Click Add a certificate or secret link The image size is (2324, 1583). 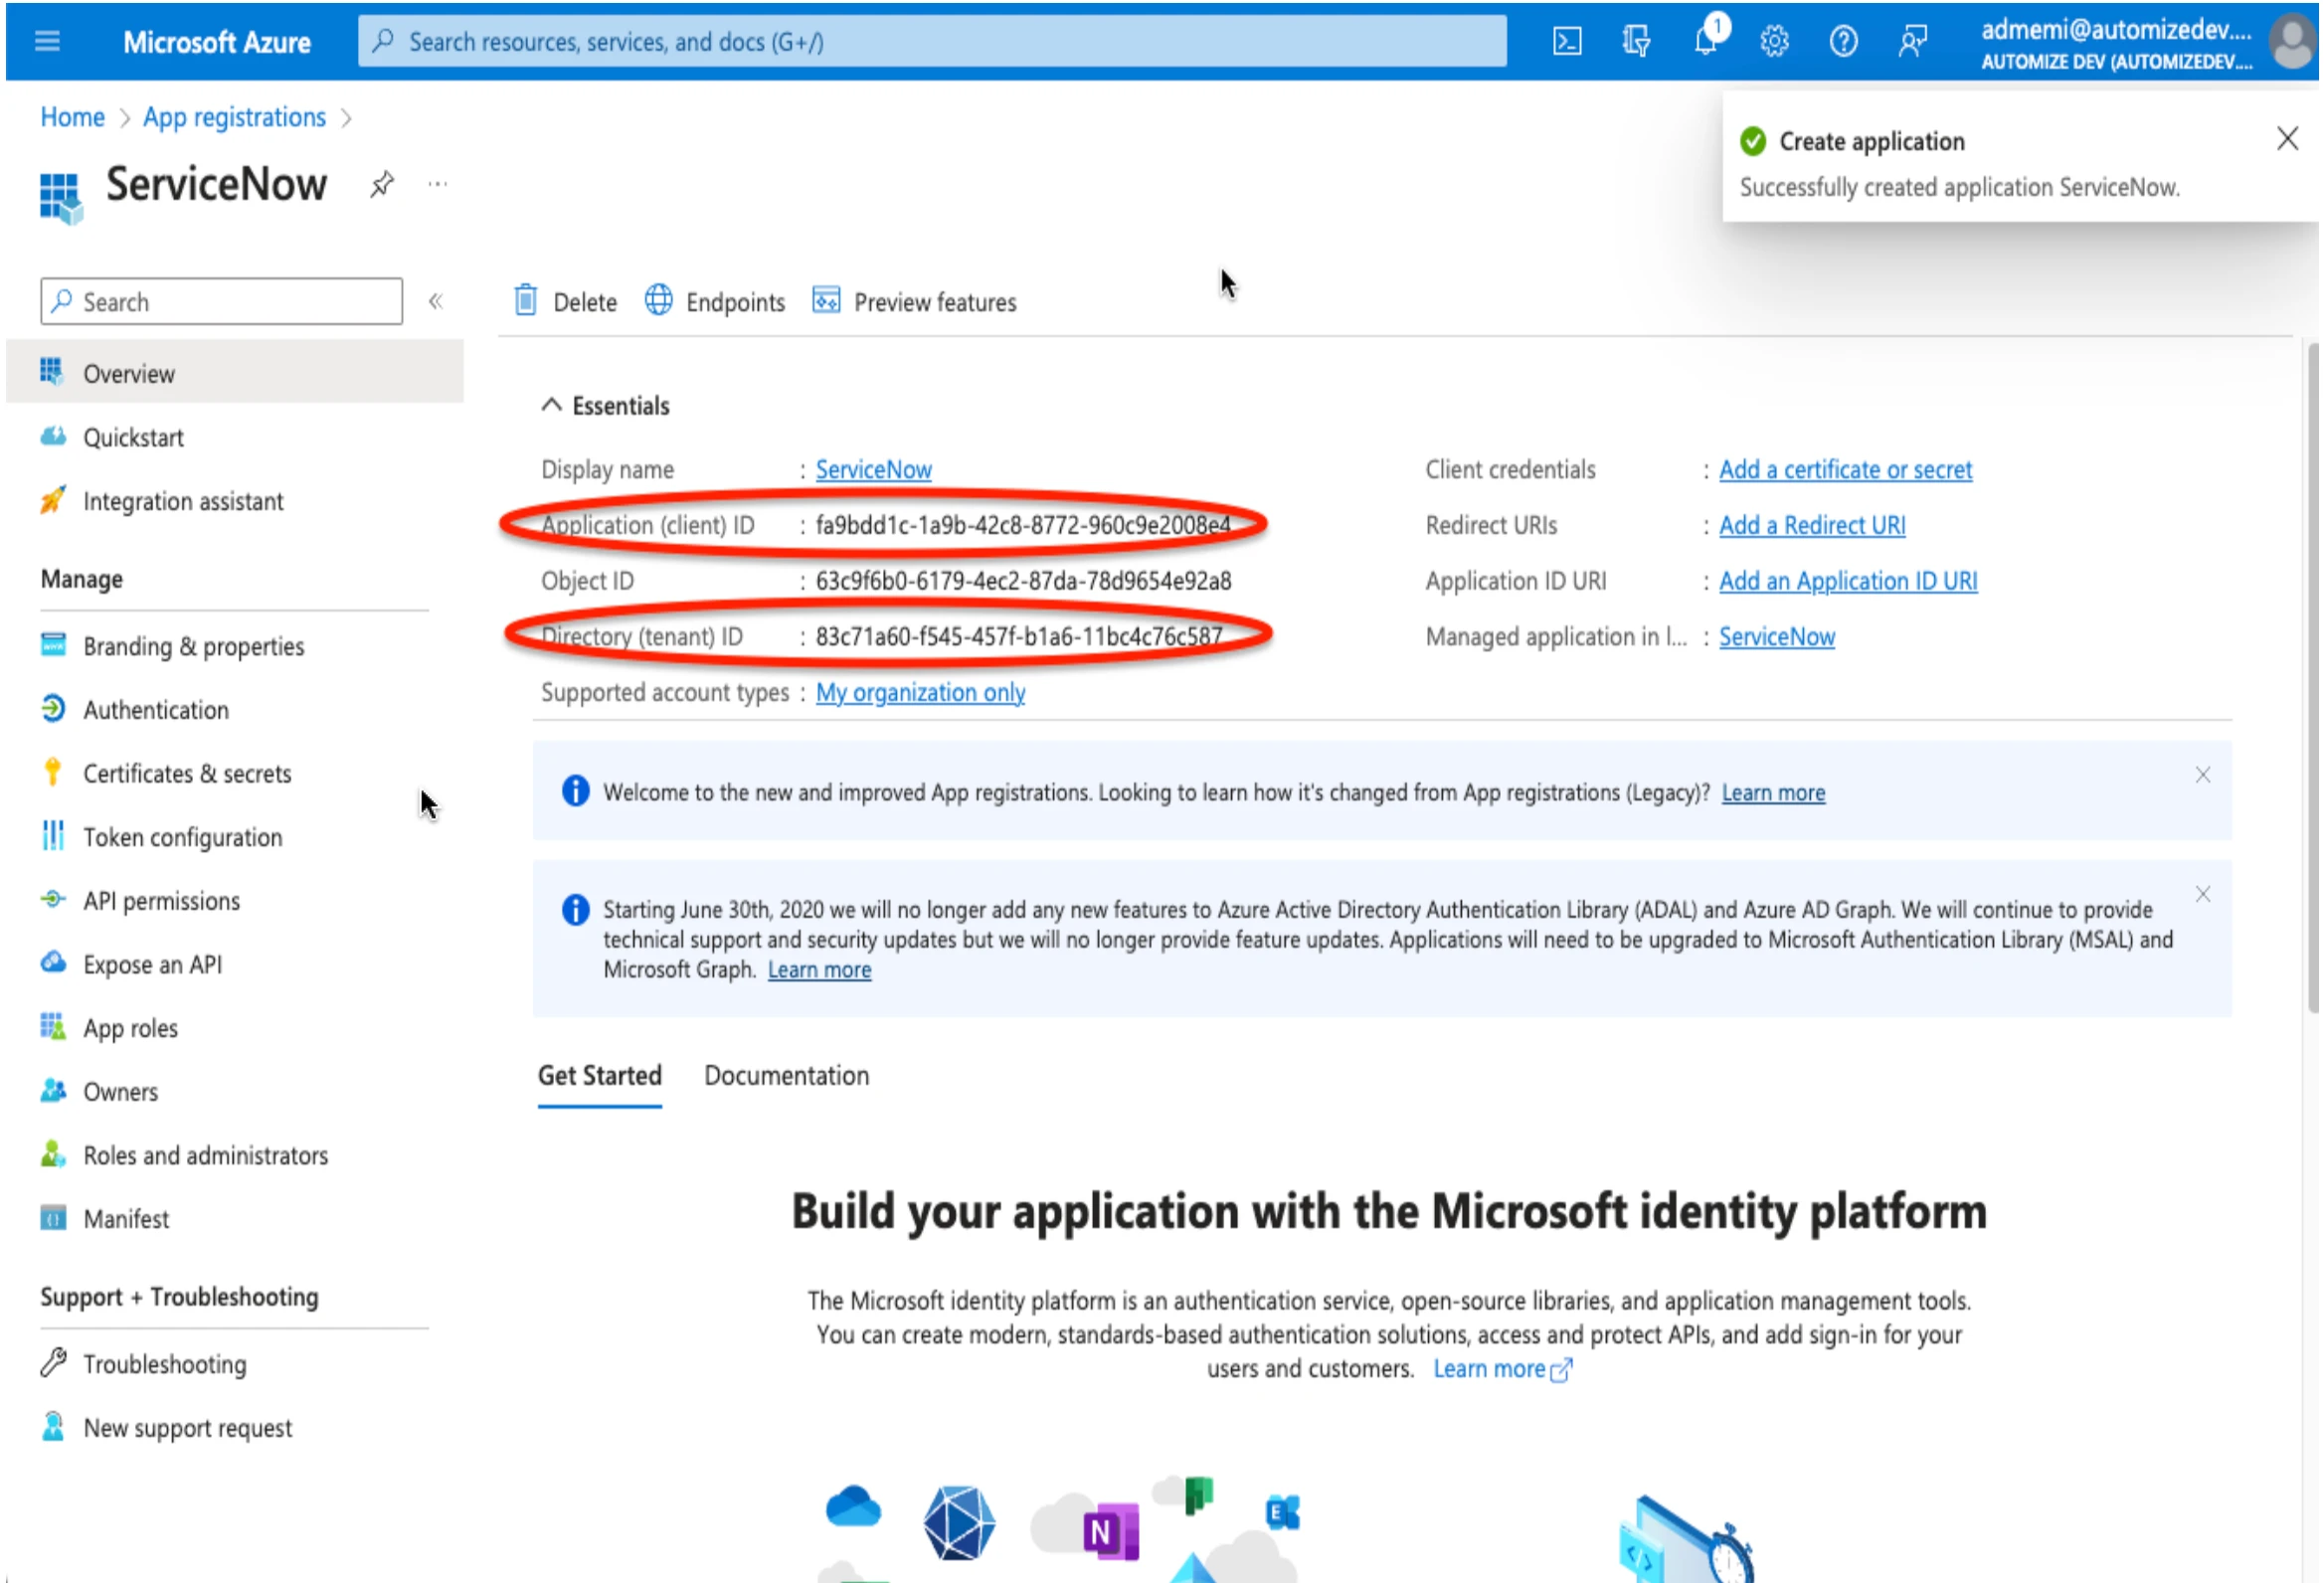pos(1845,469)
